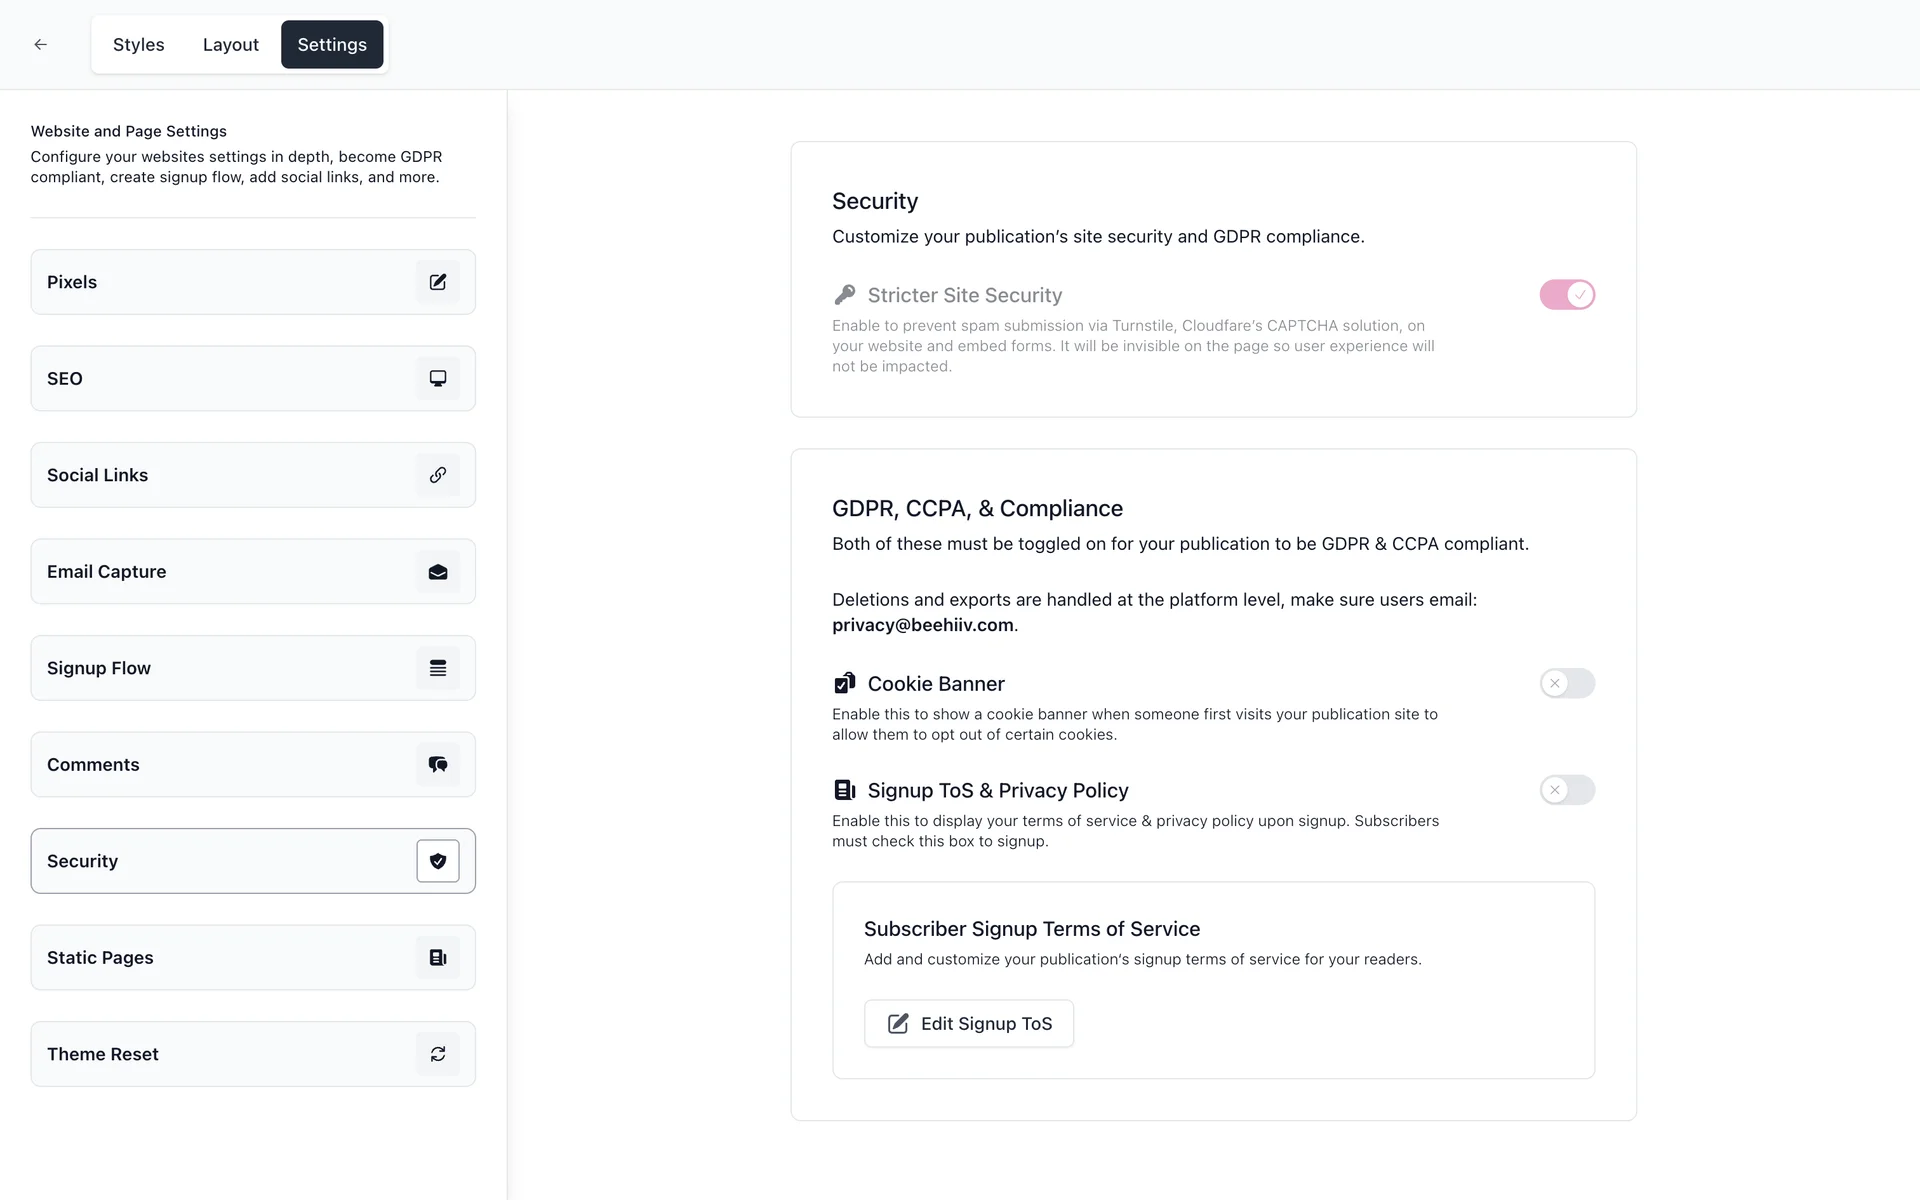1920x1200 pixels.
Task: Switch to the Styles tab
Action: tap(138, 45)
